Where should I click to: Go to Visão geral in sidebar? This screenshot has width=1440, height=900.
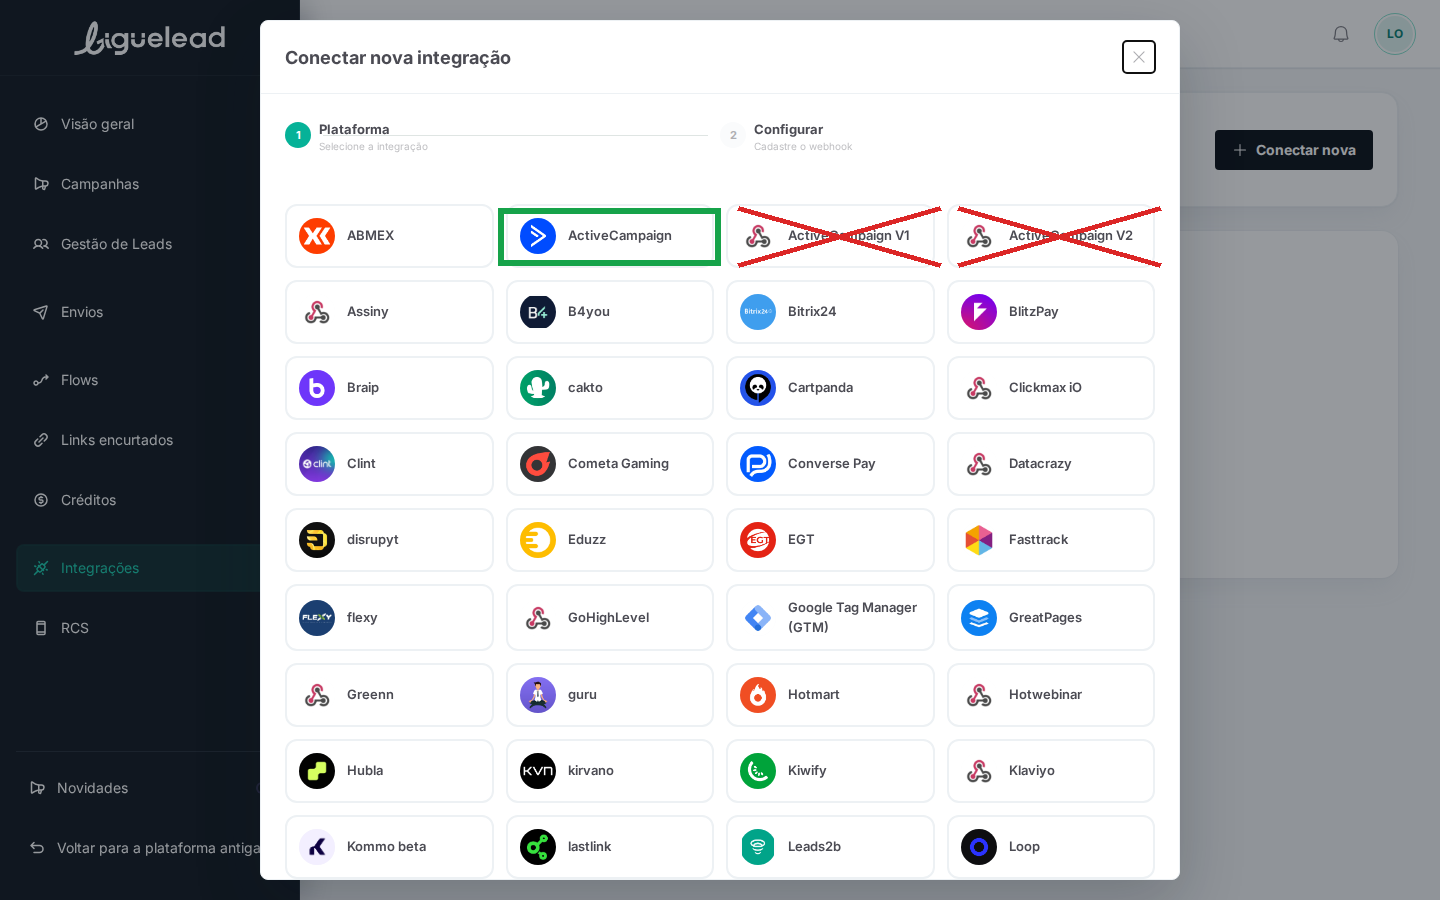[x=138, y=124]
